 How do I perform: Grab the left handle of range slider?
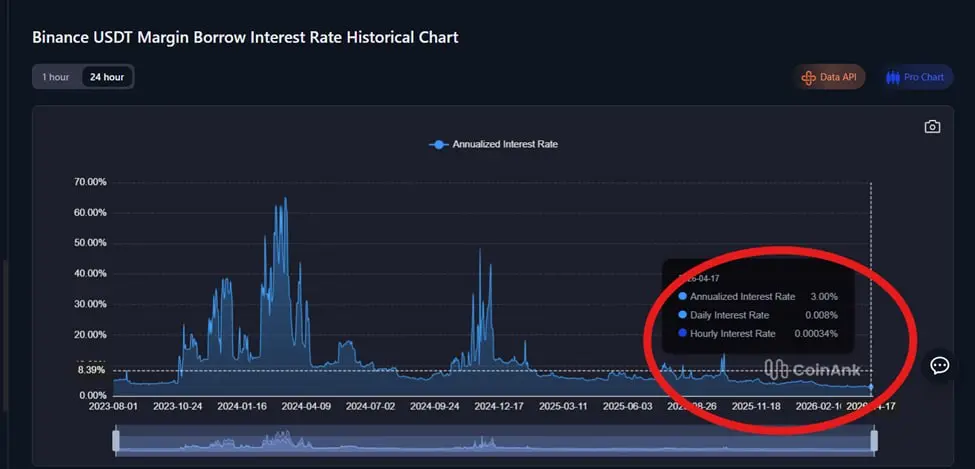click(116, 440)
